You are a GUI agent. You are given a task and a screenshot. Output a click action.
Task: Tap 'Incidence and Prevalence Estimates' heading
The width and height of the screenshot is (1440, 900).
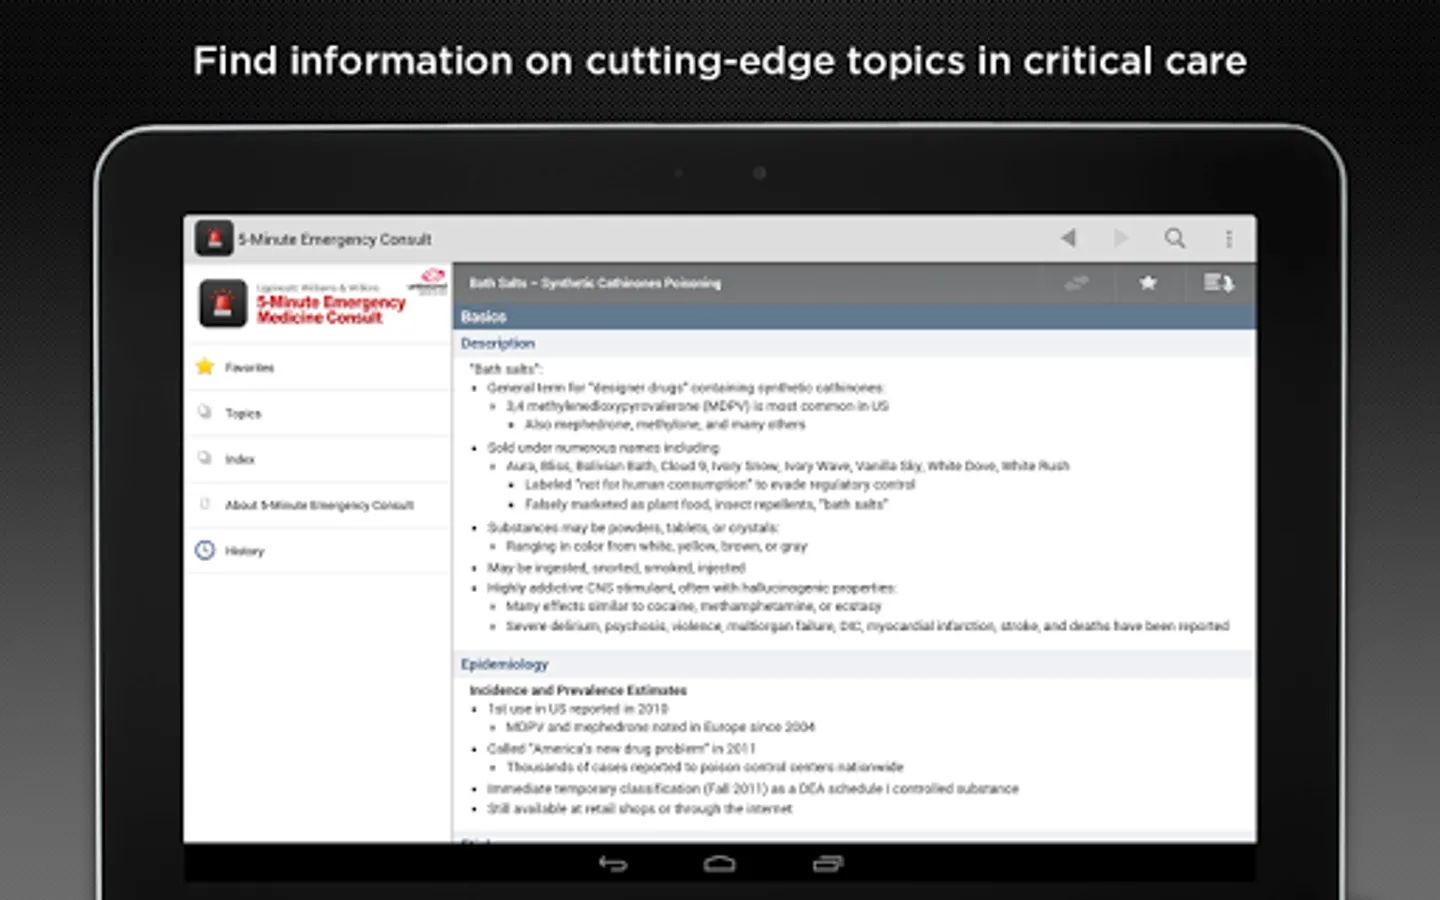click(578, 690)
